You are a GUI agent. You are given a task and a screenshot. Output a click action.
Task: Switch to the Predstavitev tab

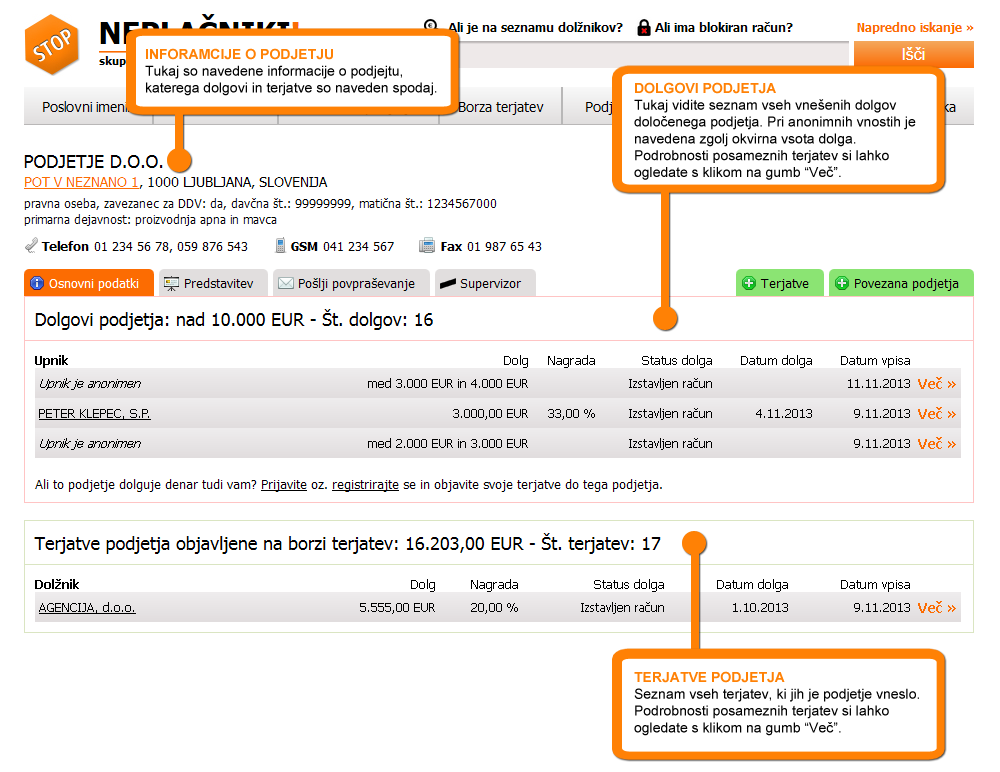208,284
